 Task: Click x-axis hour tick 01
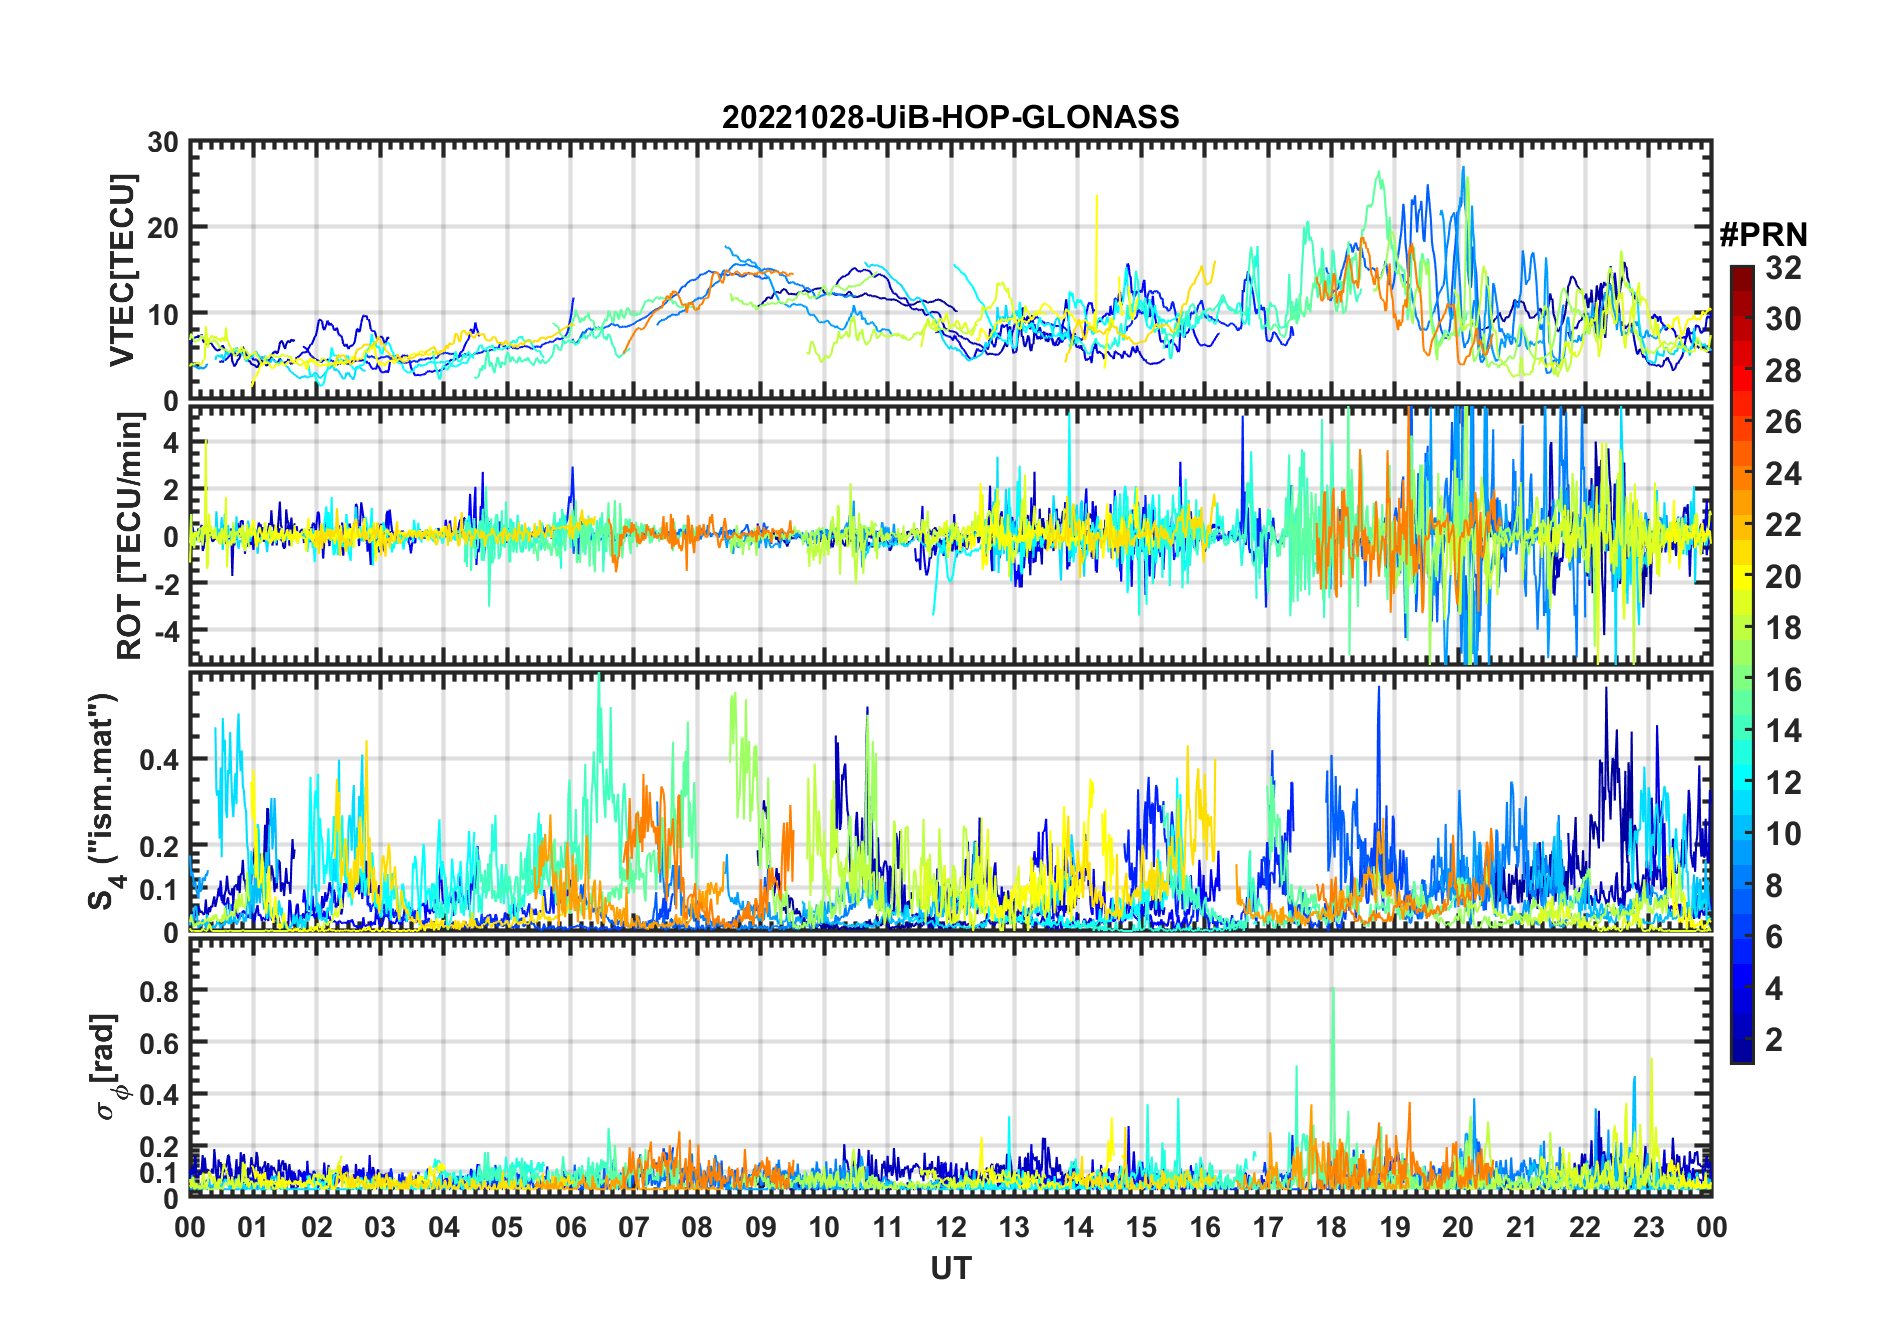(x=253, y=1227)
